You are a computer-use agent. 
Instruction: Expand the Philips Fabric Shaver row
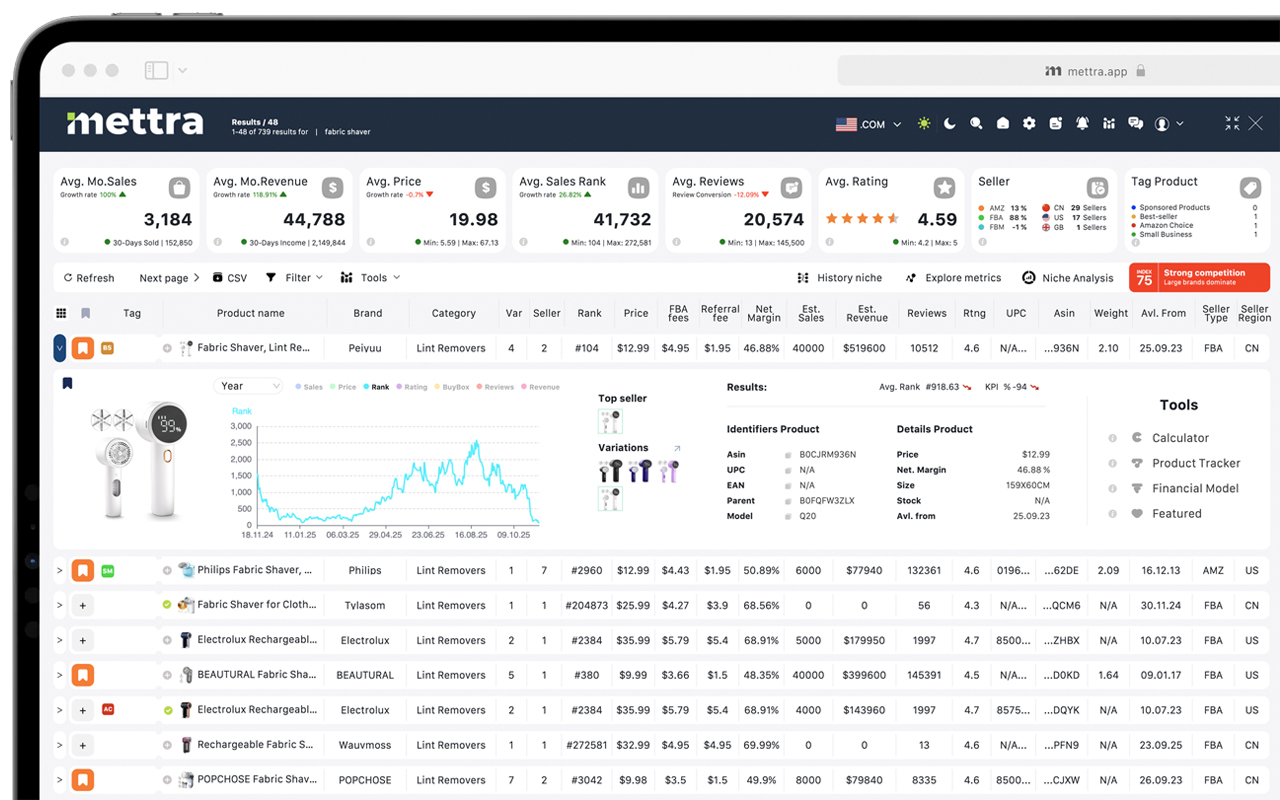60,571
